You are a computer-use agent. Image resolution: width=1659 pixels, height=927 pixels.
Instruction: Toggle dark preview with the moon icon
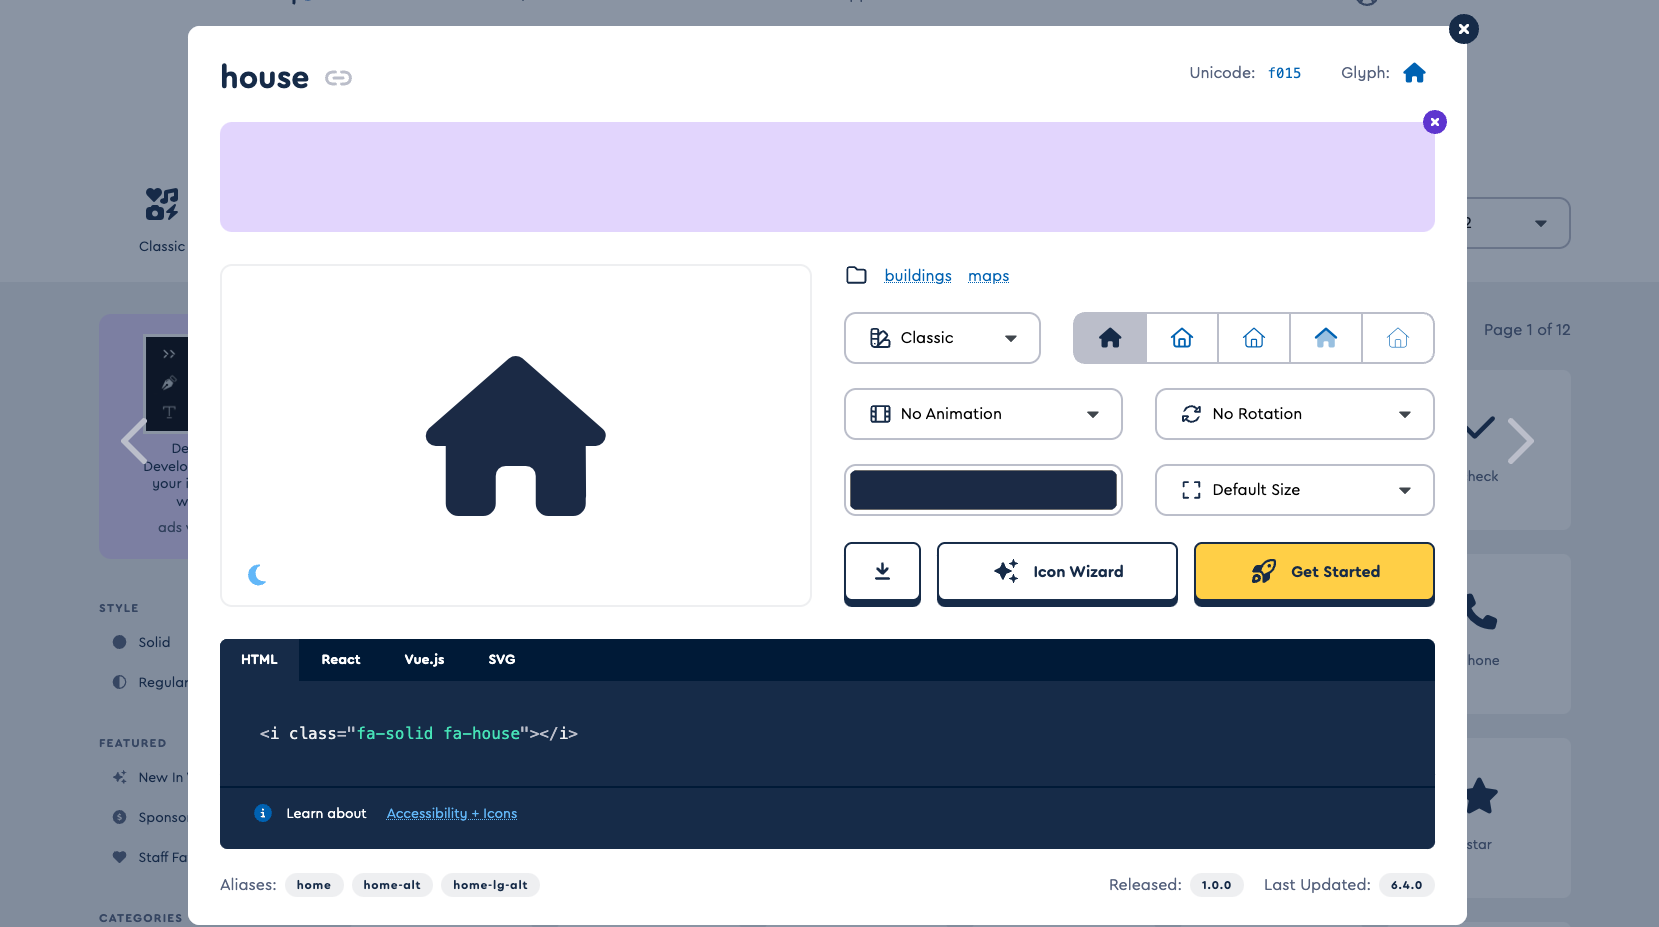coord(257,575)
